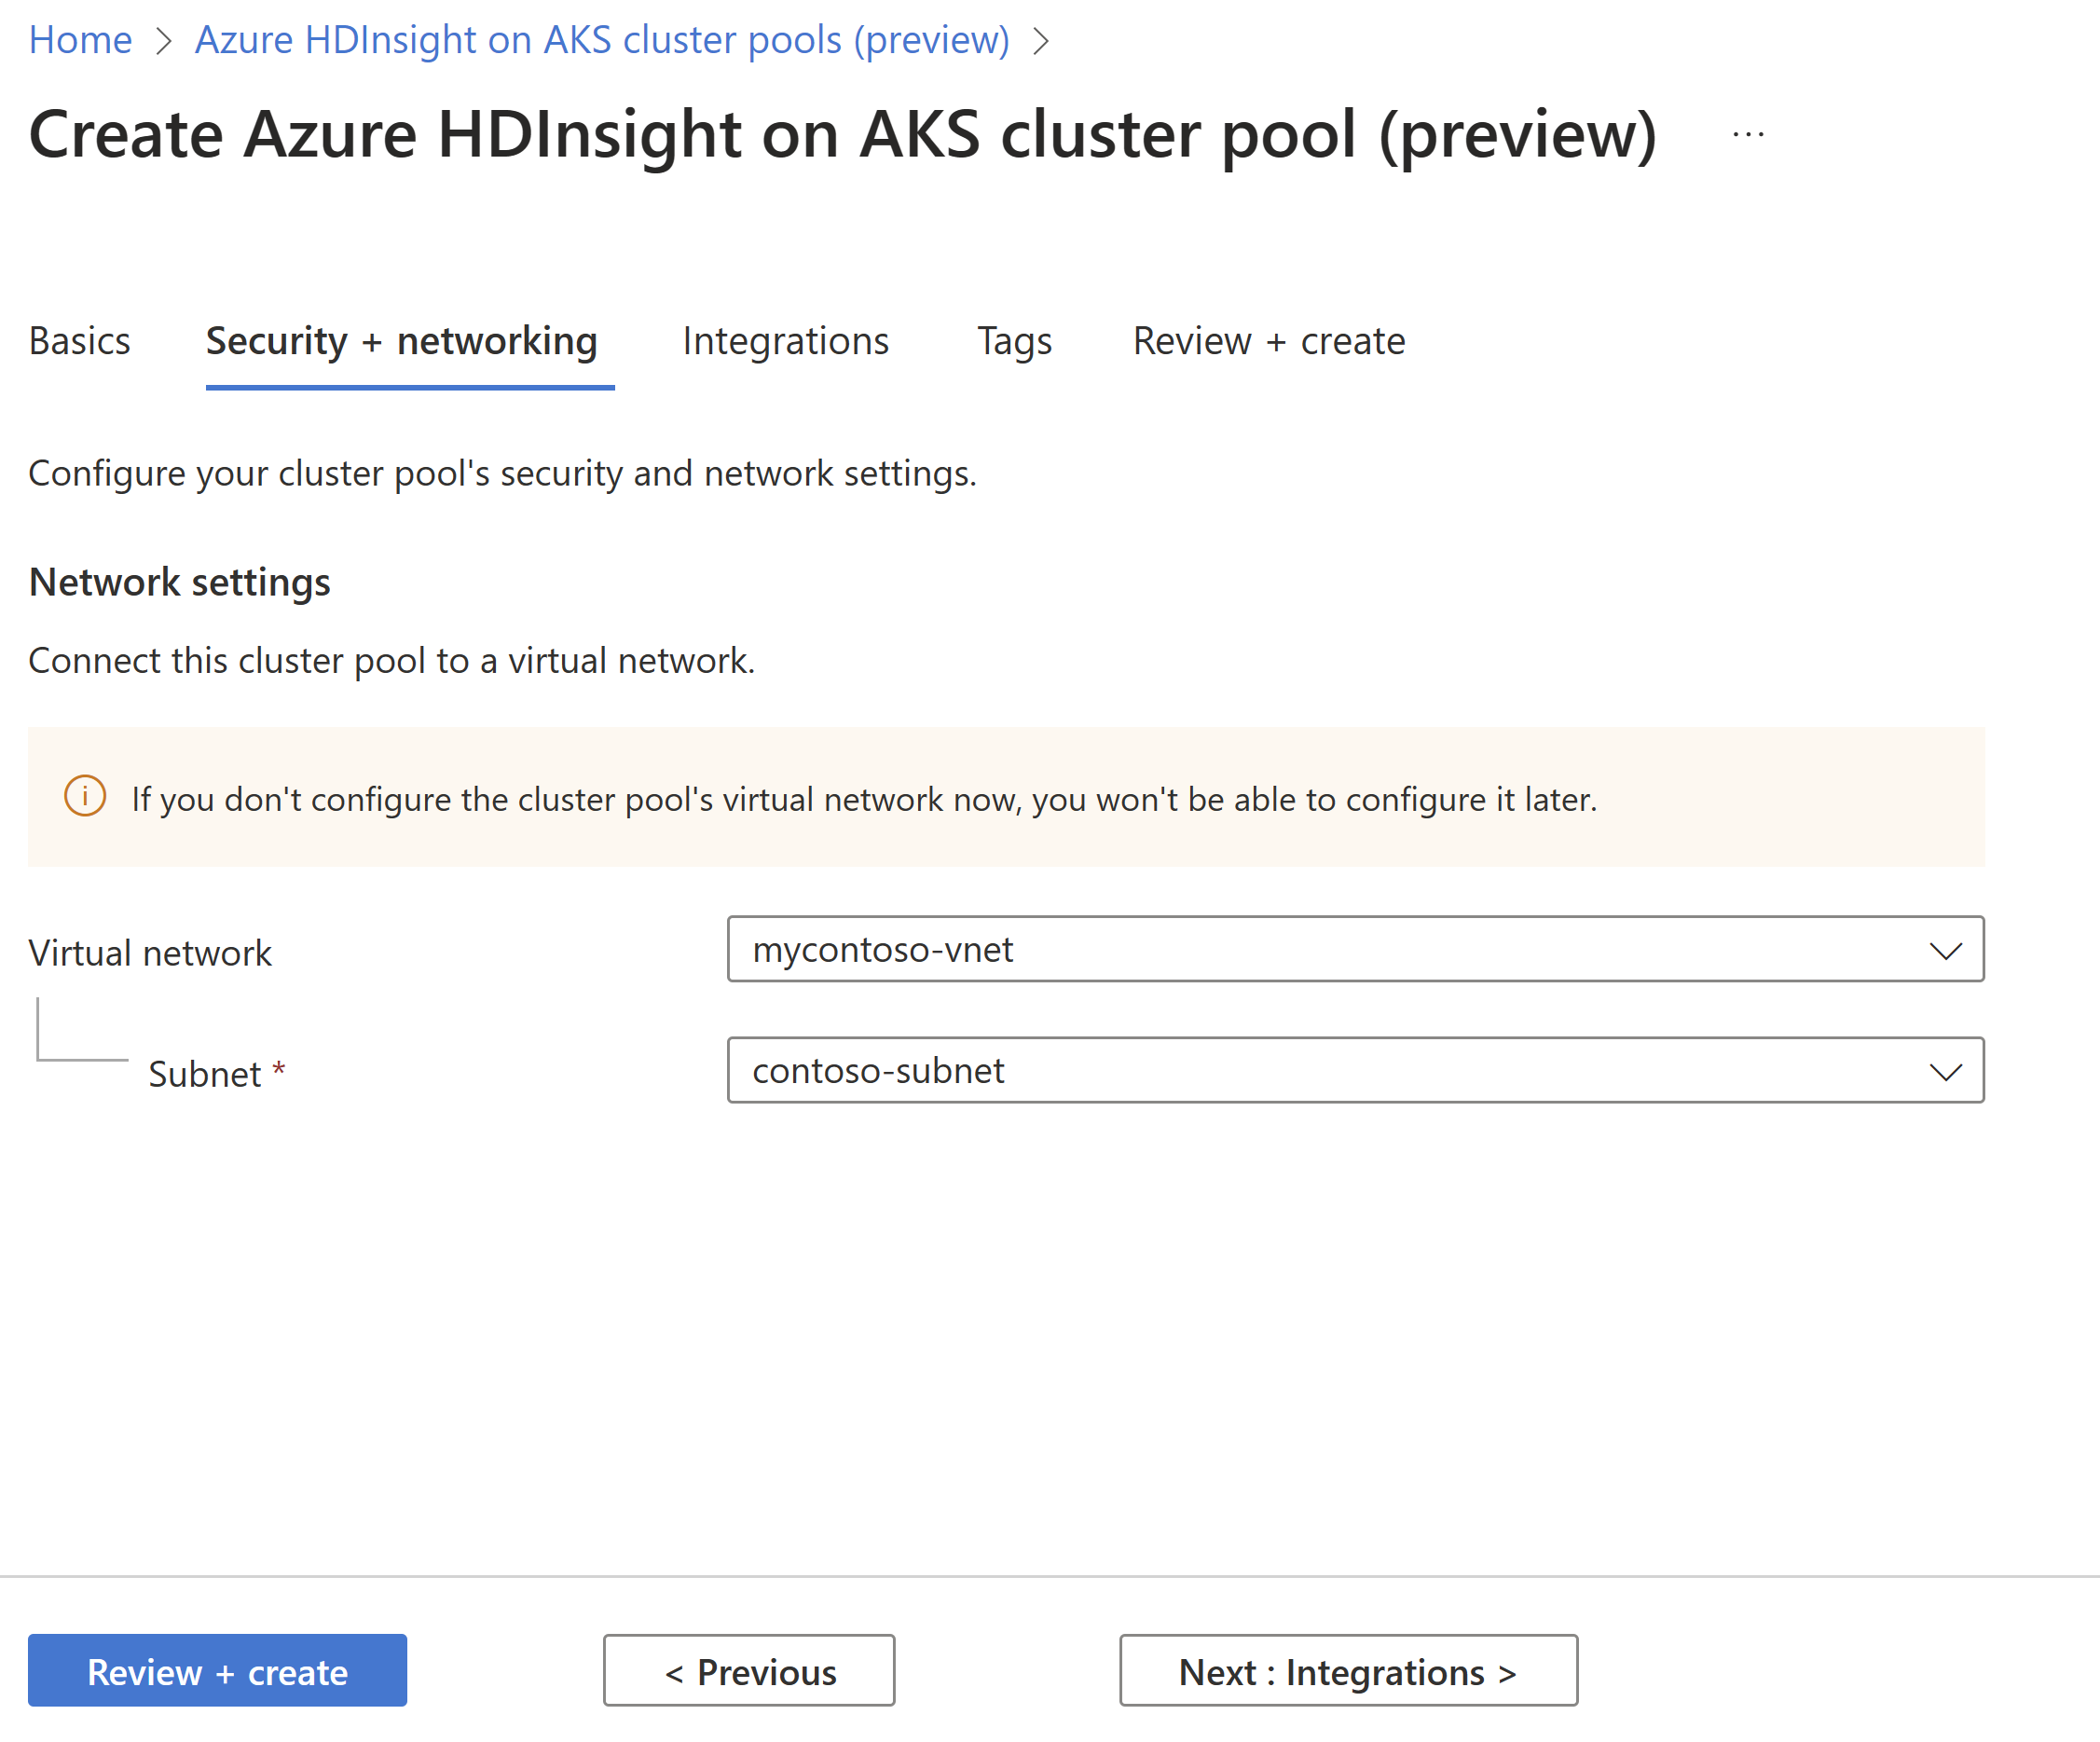This screenshot has height=1742, width=2100.
Task: Select the Security + networking tab
Action: point(402,341)
